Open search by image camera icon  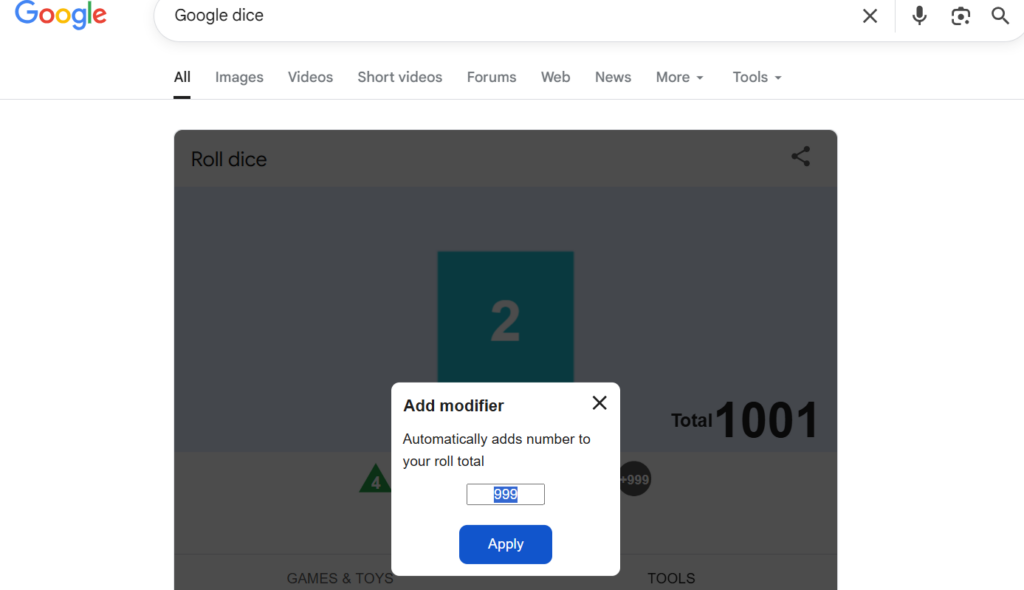pyautogui.click(x=960, y=16)
